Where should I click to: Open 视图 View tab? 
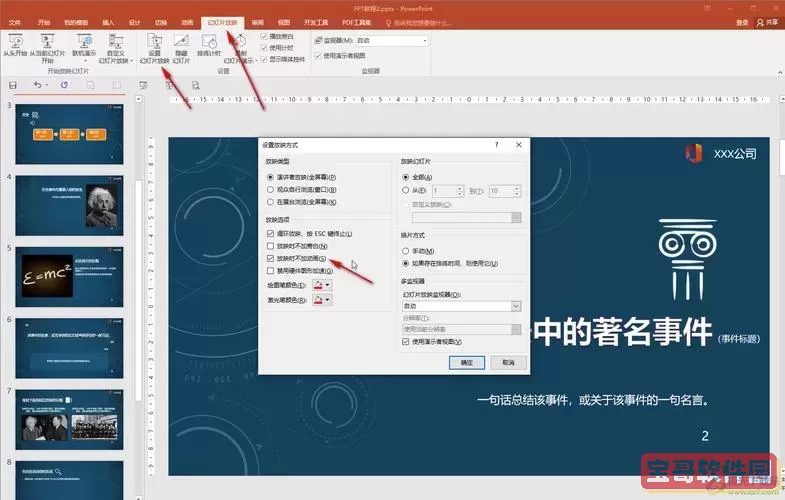tap(284, 23)
